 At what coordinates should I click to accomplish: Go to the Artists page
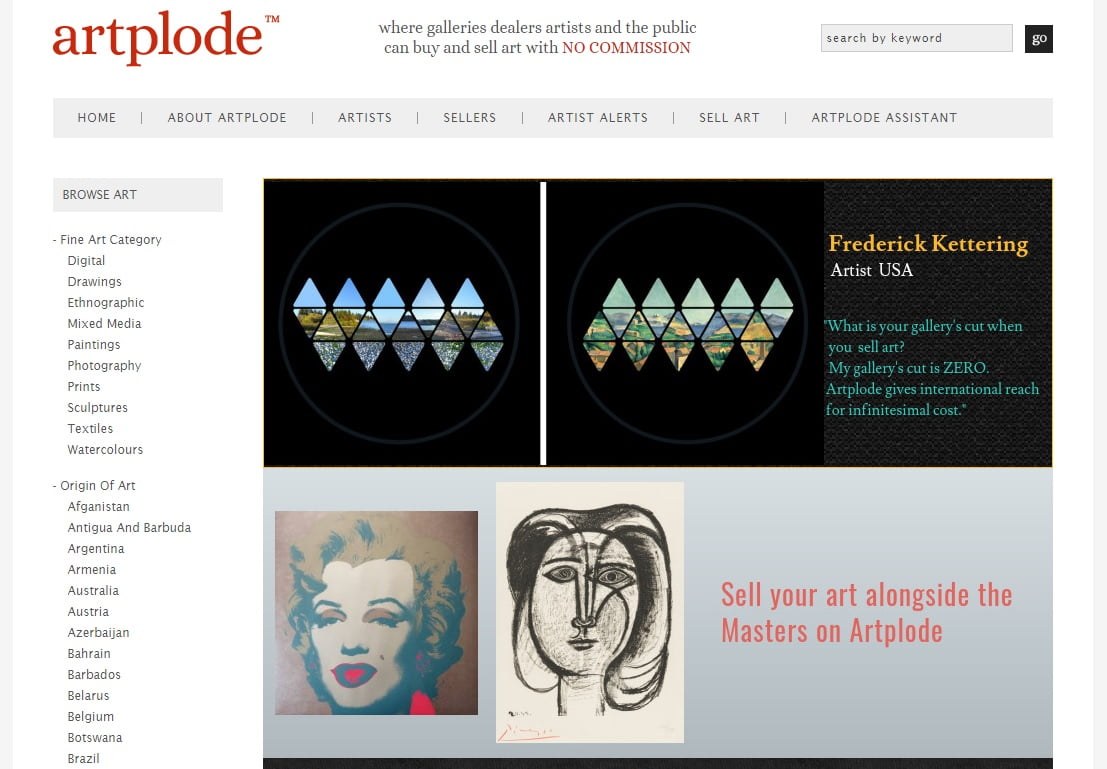tap(365, 118)
